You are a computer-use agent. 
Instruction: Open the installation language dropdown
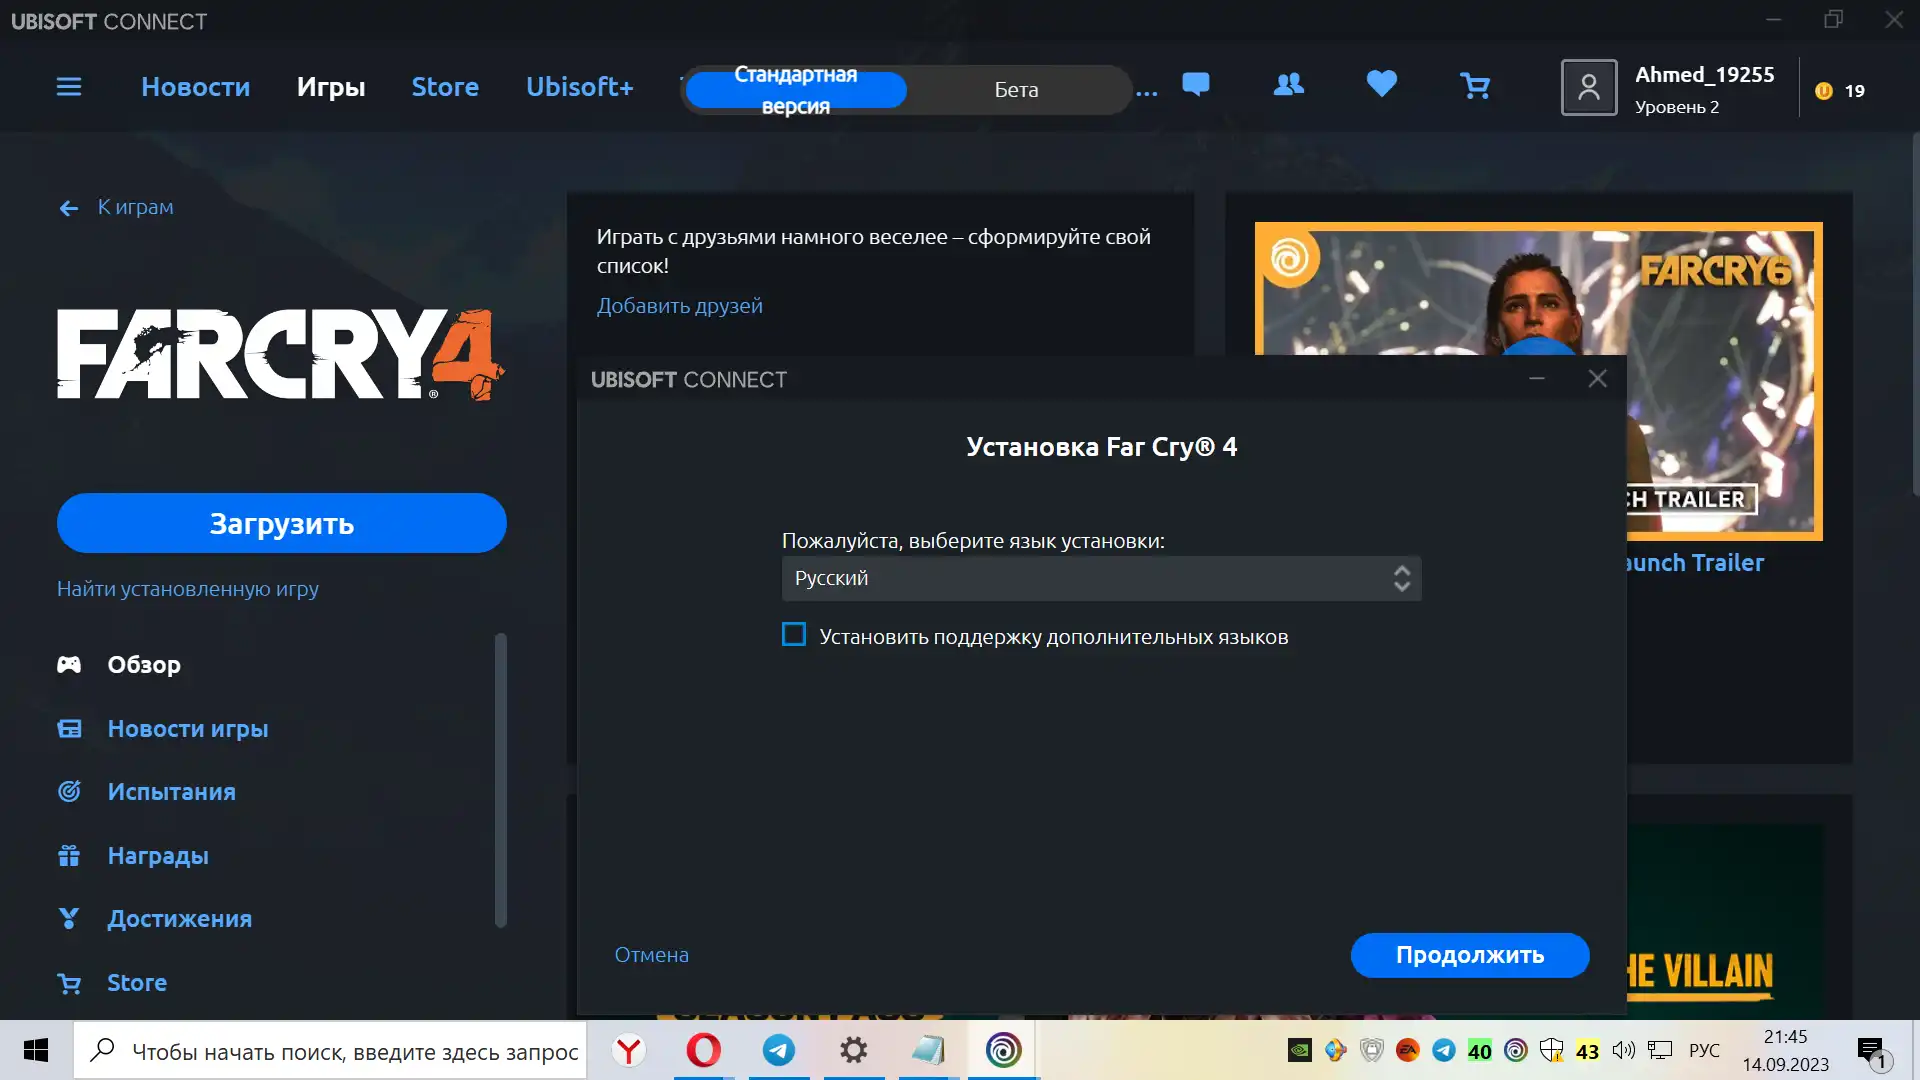click(x=1101, y=579)
